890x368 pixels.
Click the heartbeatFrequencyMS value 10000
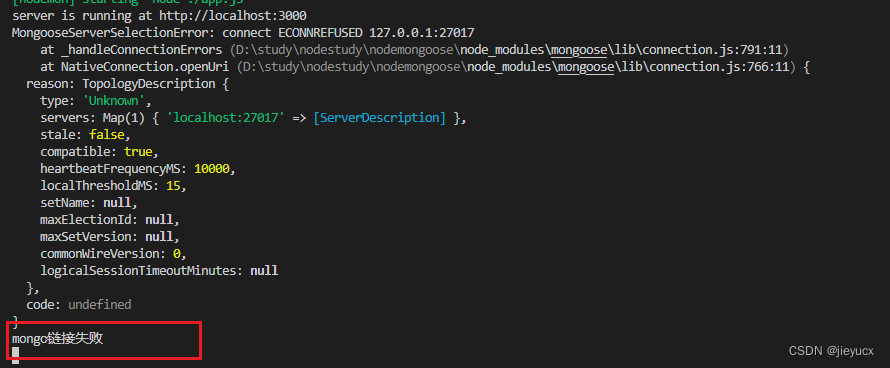(x=212, y=169)
